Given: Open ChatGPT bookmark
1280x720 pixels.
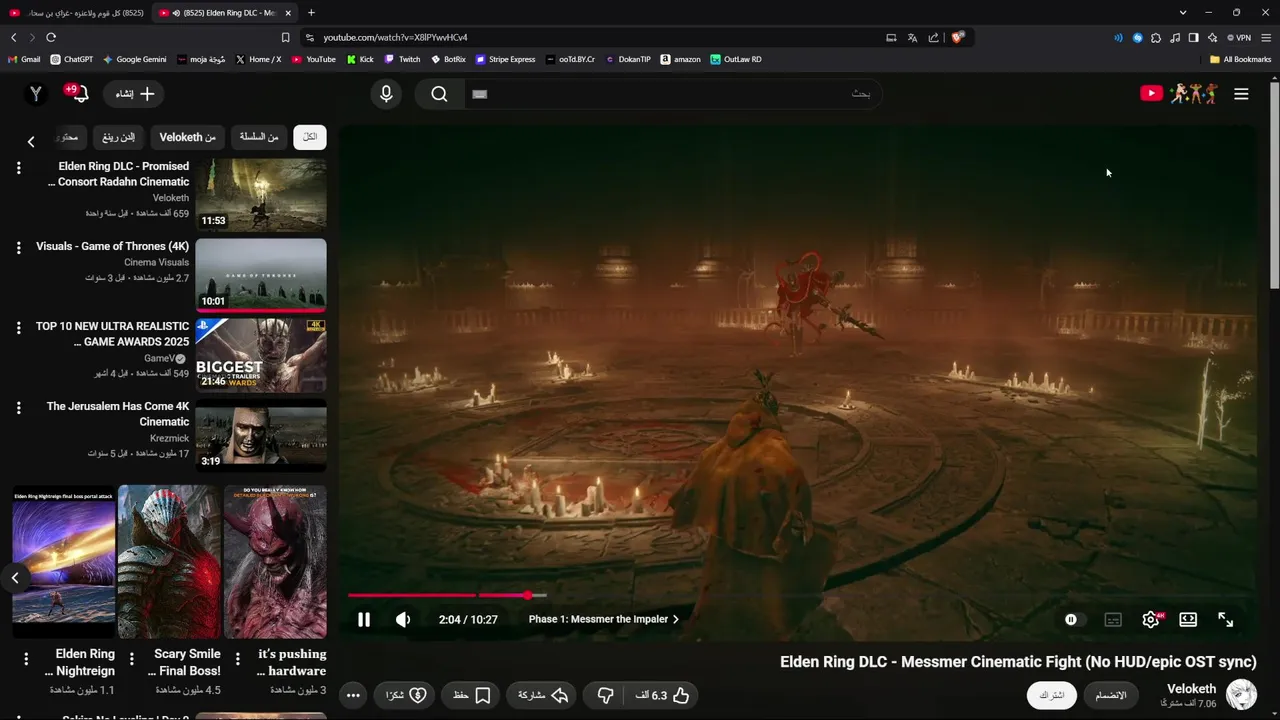Looking at the screenshot, I should [71, 59].
